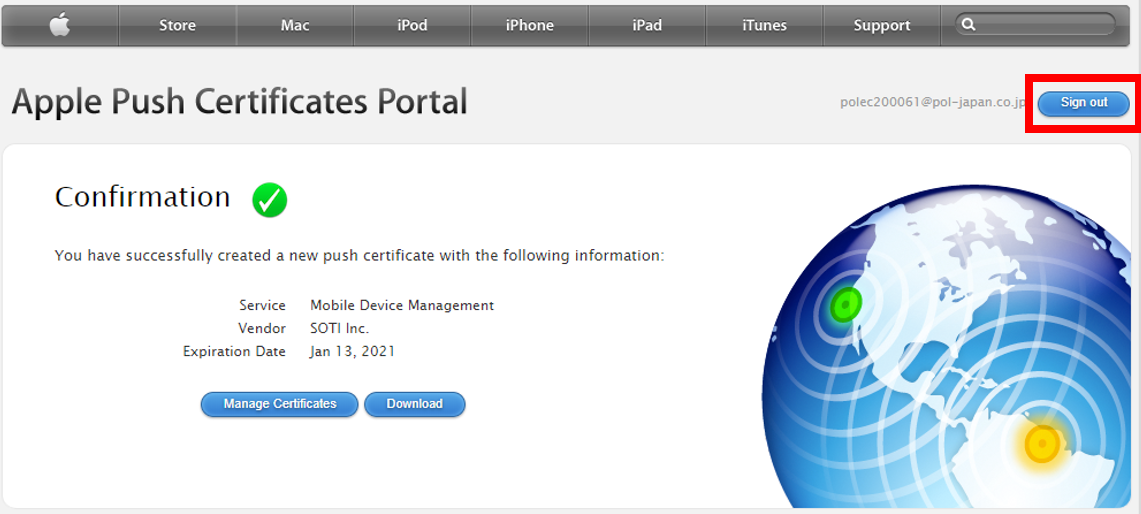This screenshot has height=514, width=1141.
Task: Click the Apple logo in navigation bar
Action: click(x=60, y=25)
